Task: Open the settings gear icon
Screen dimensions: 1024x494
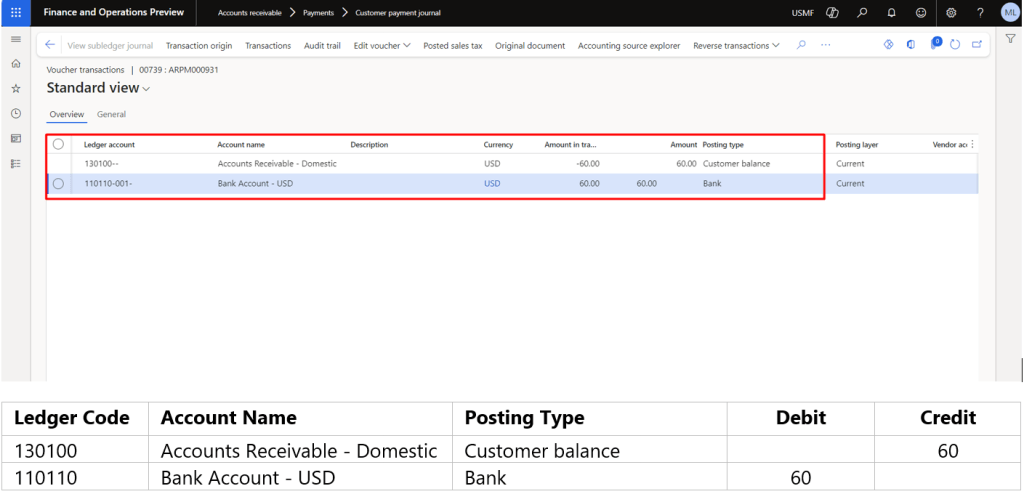Action: pyautogui.click(x=951, y=12)
